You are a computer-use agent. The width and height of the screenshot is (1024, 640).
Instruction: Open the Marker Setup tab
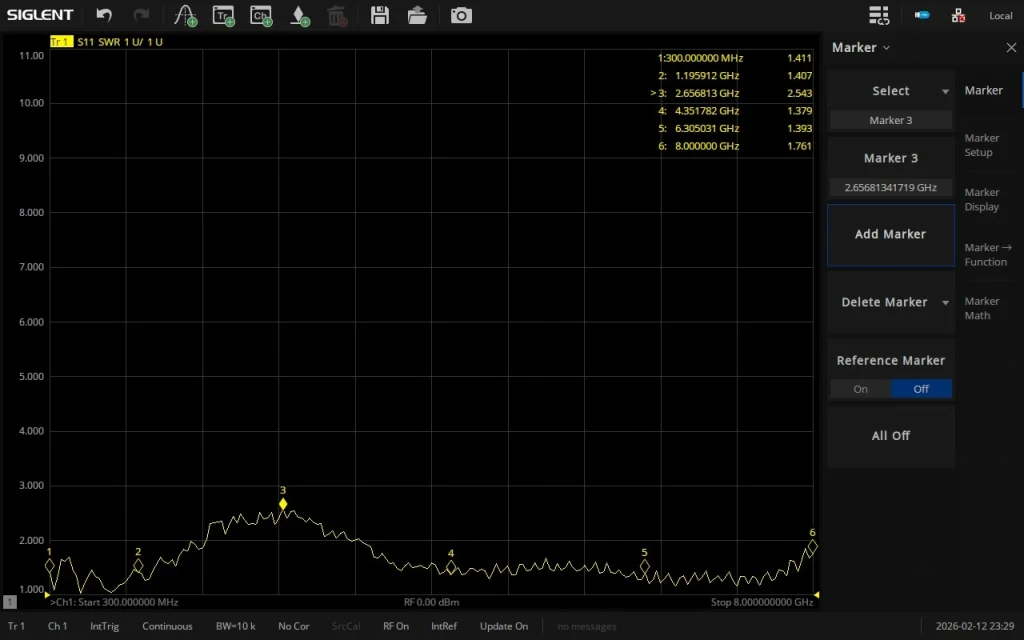click(x=982, y=145)
